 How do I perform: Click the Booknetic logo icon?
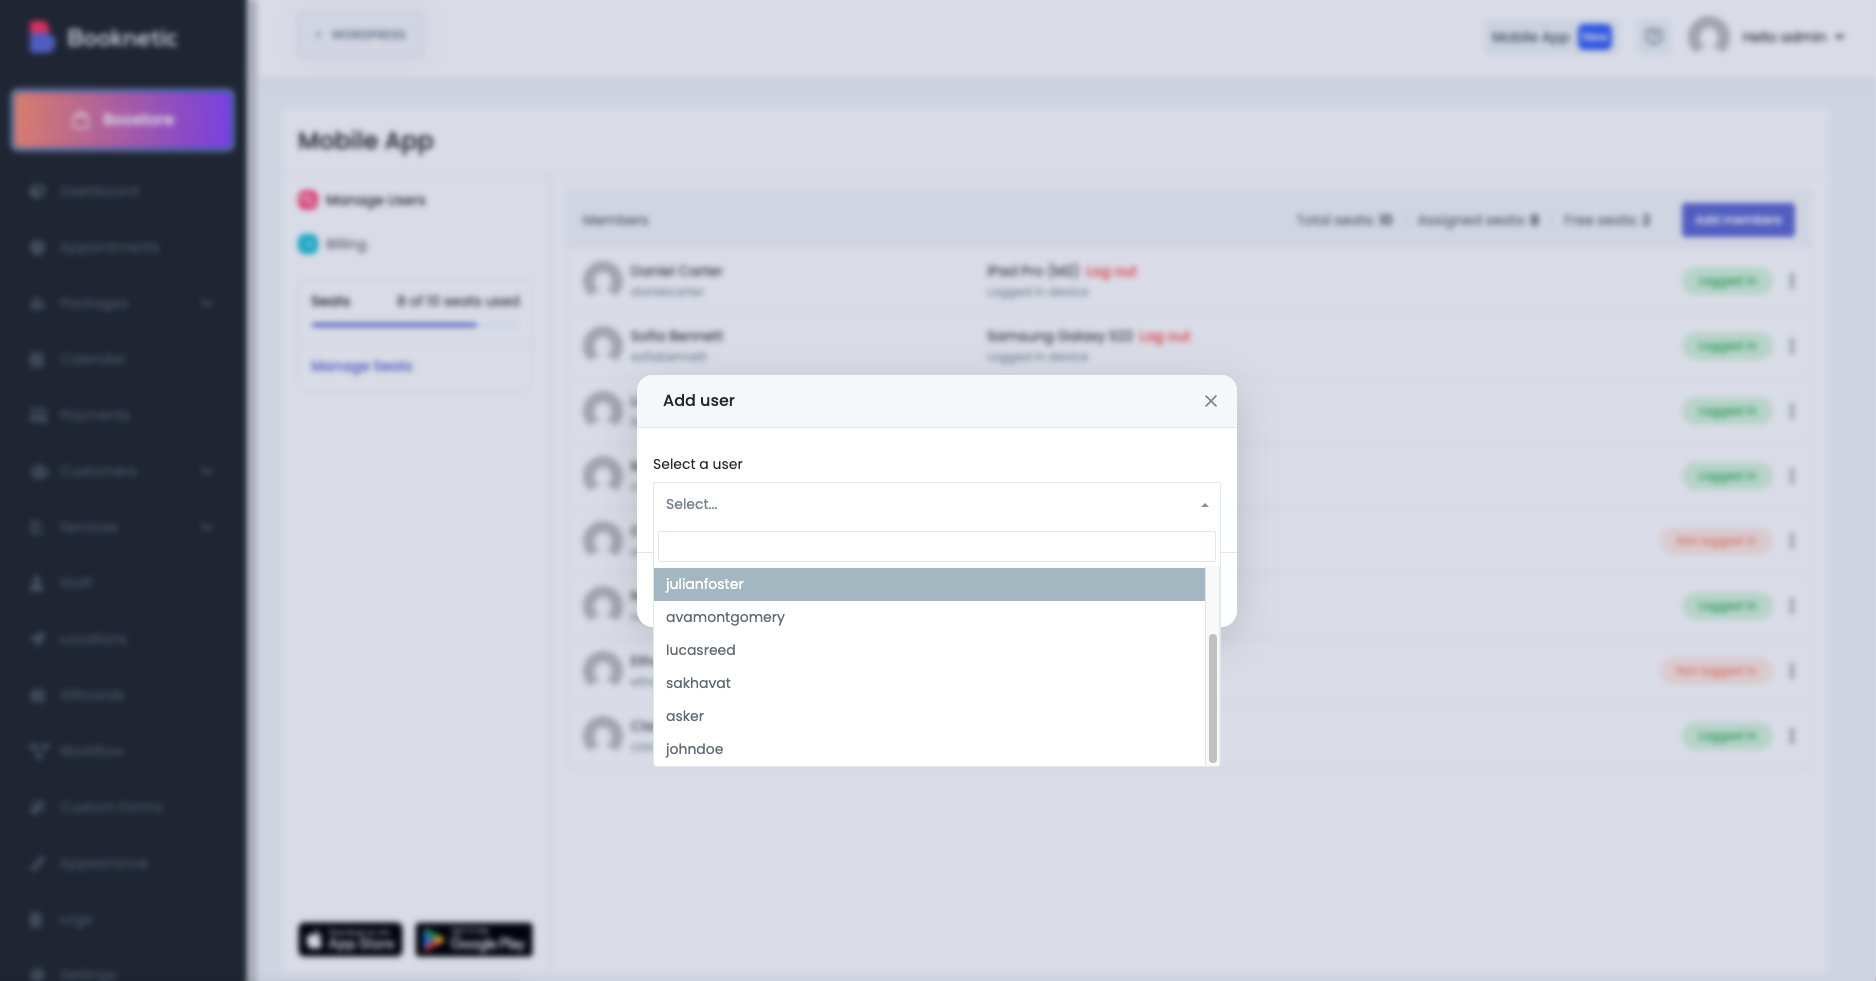click(40, 37)
